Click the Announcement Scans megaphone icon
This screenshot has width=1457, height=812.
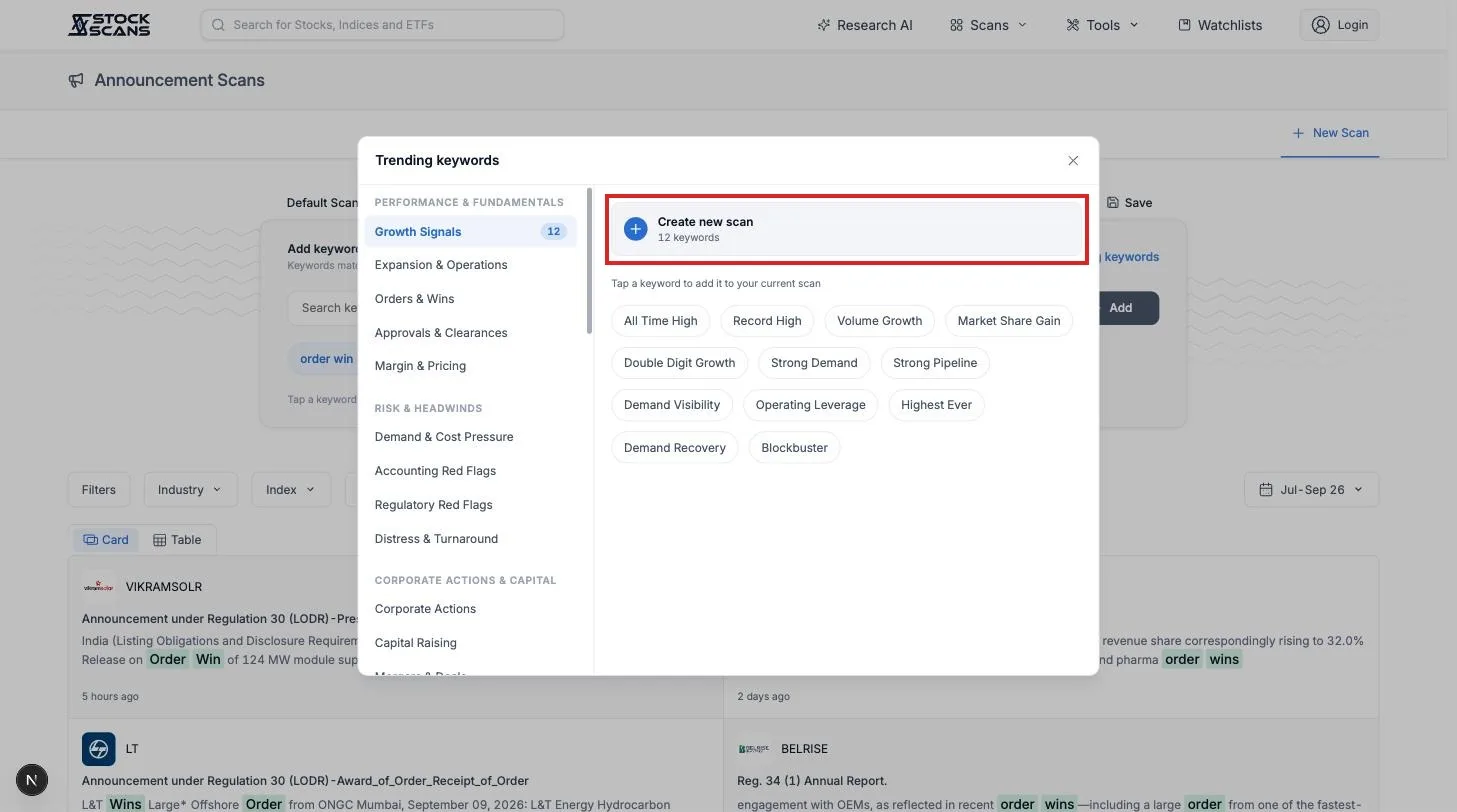pyautogui.click(x=76, y=80)
